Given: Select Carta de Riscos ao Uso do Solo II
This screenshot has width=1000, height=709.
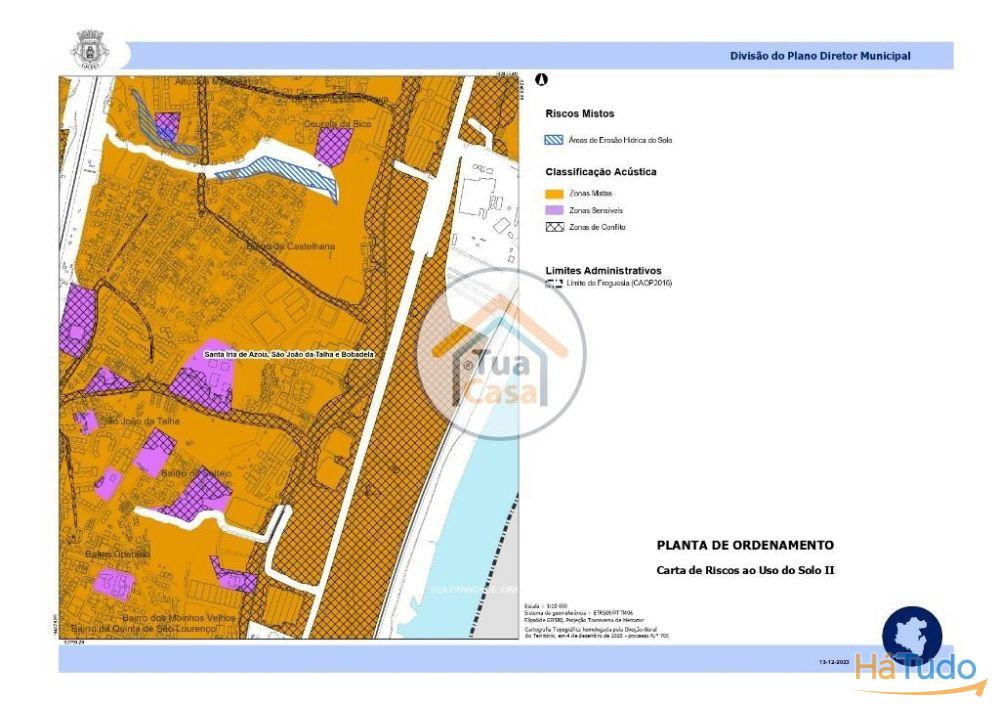Looking at the screenshot, I should coord(746,570).
